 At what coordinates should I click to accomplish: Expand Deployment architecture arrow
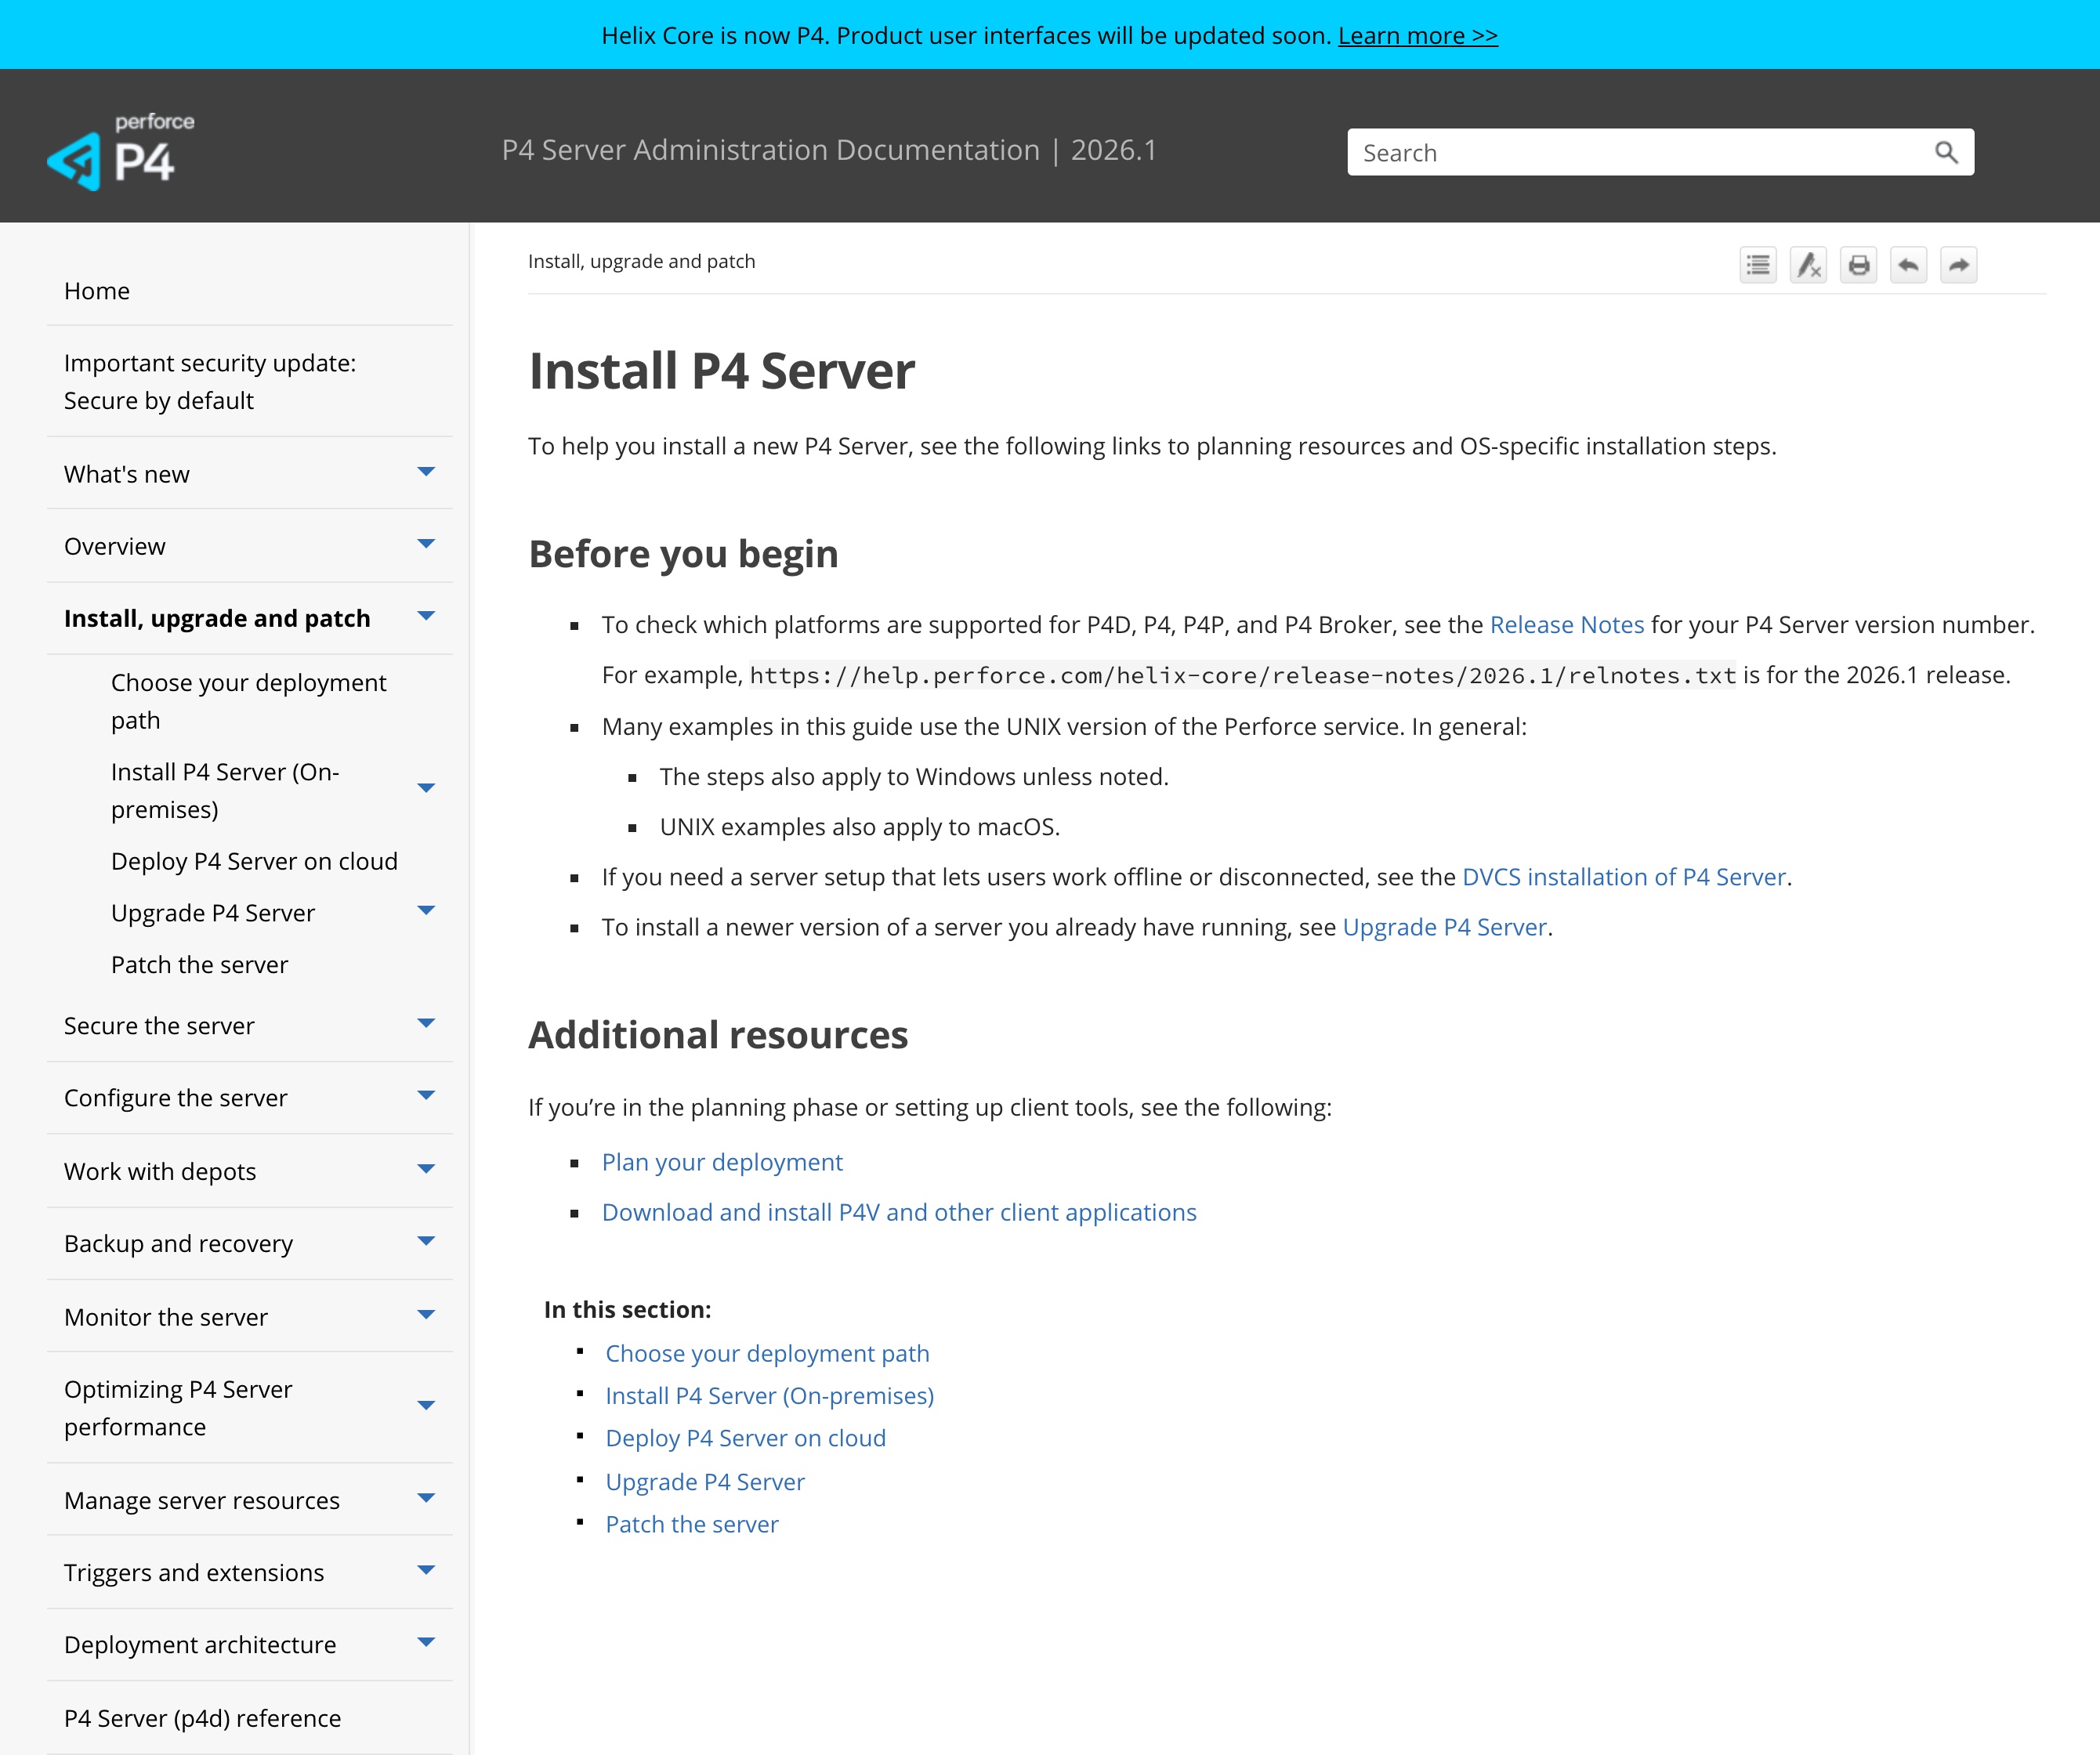(426, 1642)
